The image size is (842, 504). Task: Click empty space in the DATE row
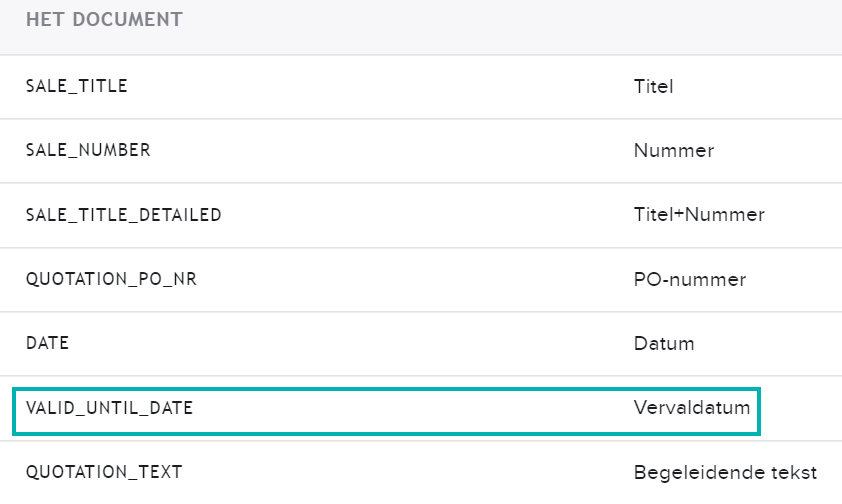[349, 344]
